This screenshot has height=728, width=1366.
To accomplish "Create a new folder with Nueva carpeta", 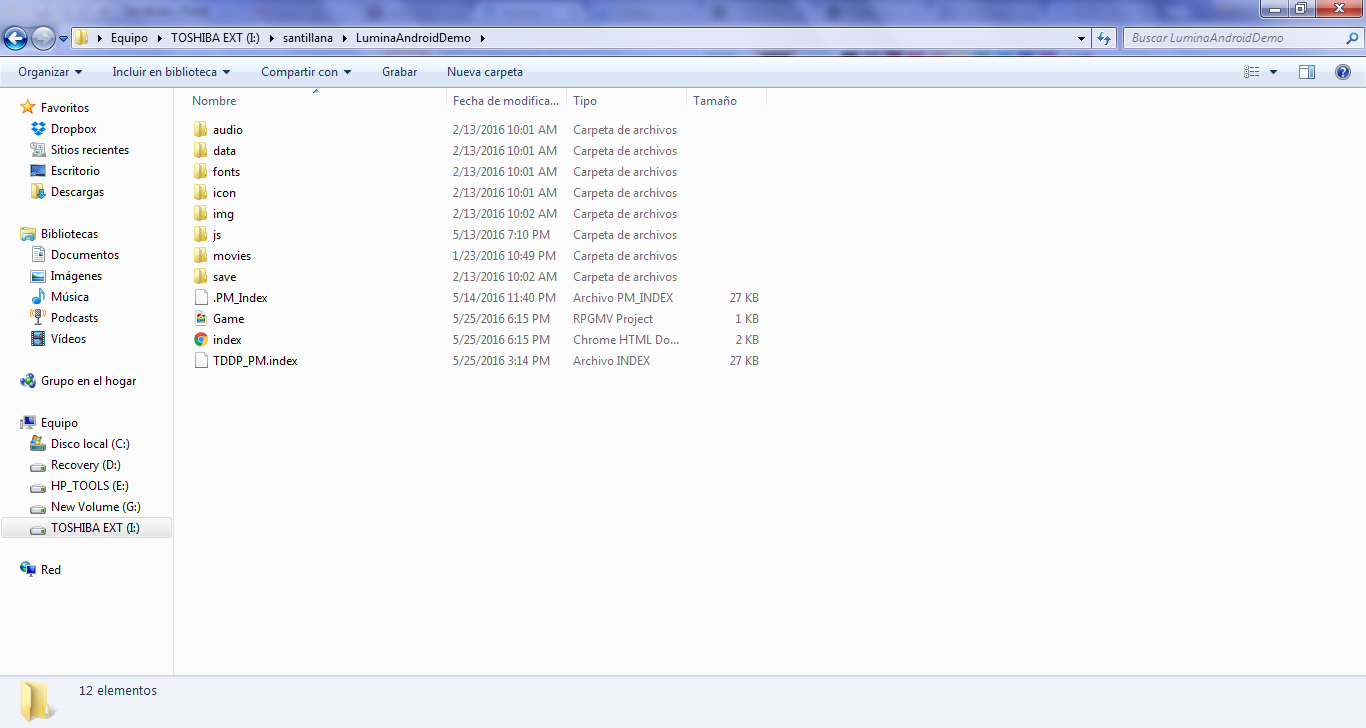I will click(485, 72).
